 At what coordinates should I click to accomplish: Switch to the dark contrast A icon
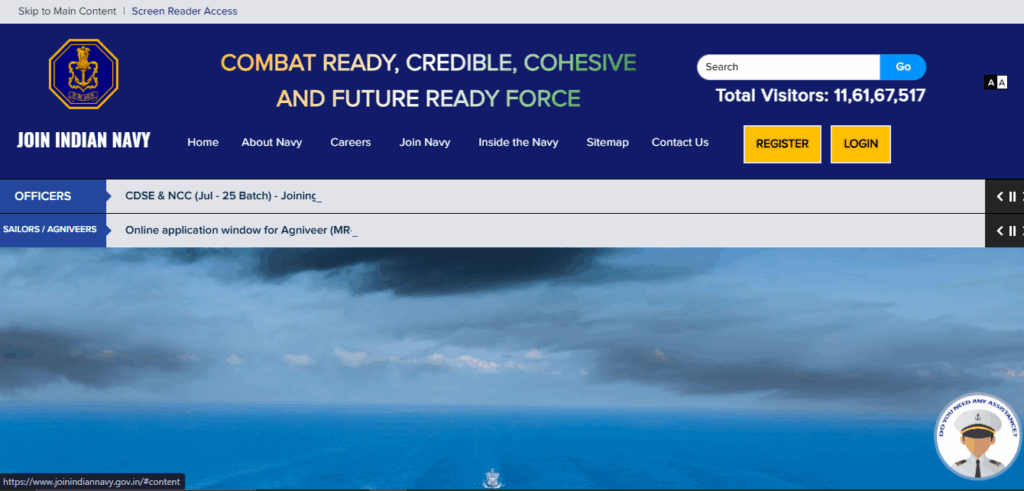pos(990,82)
